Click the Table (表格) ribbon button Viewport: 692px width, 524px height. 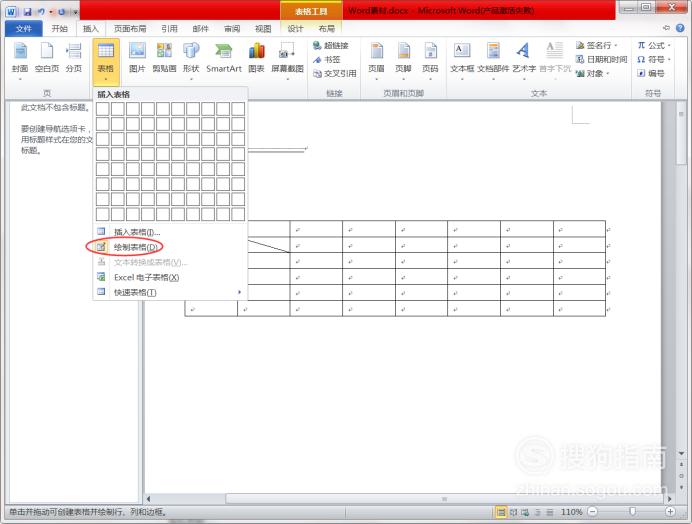(x=105, y=61)
